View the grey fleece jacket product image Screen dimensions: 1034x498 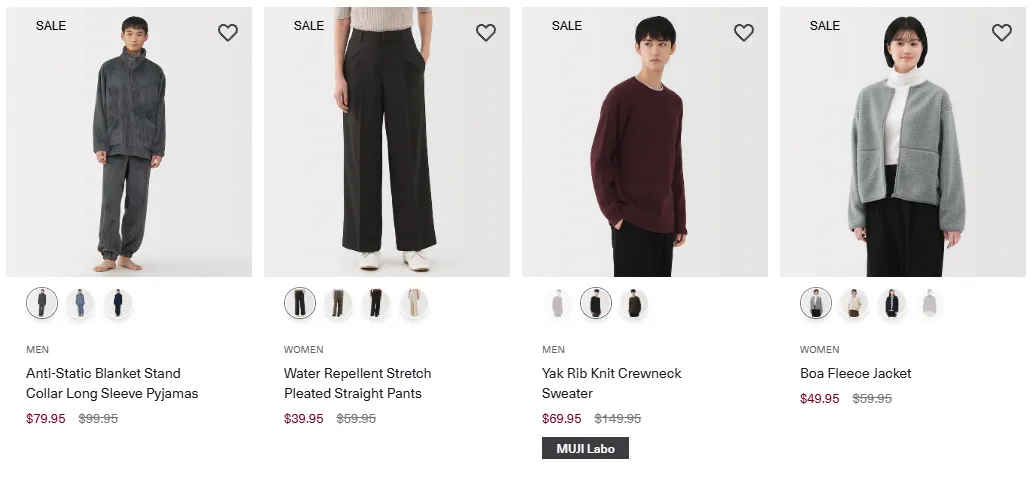[903, 142]
